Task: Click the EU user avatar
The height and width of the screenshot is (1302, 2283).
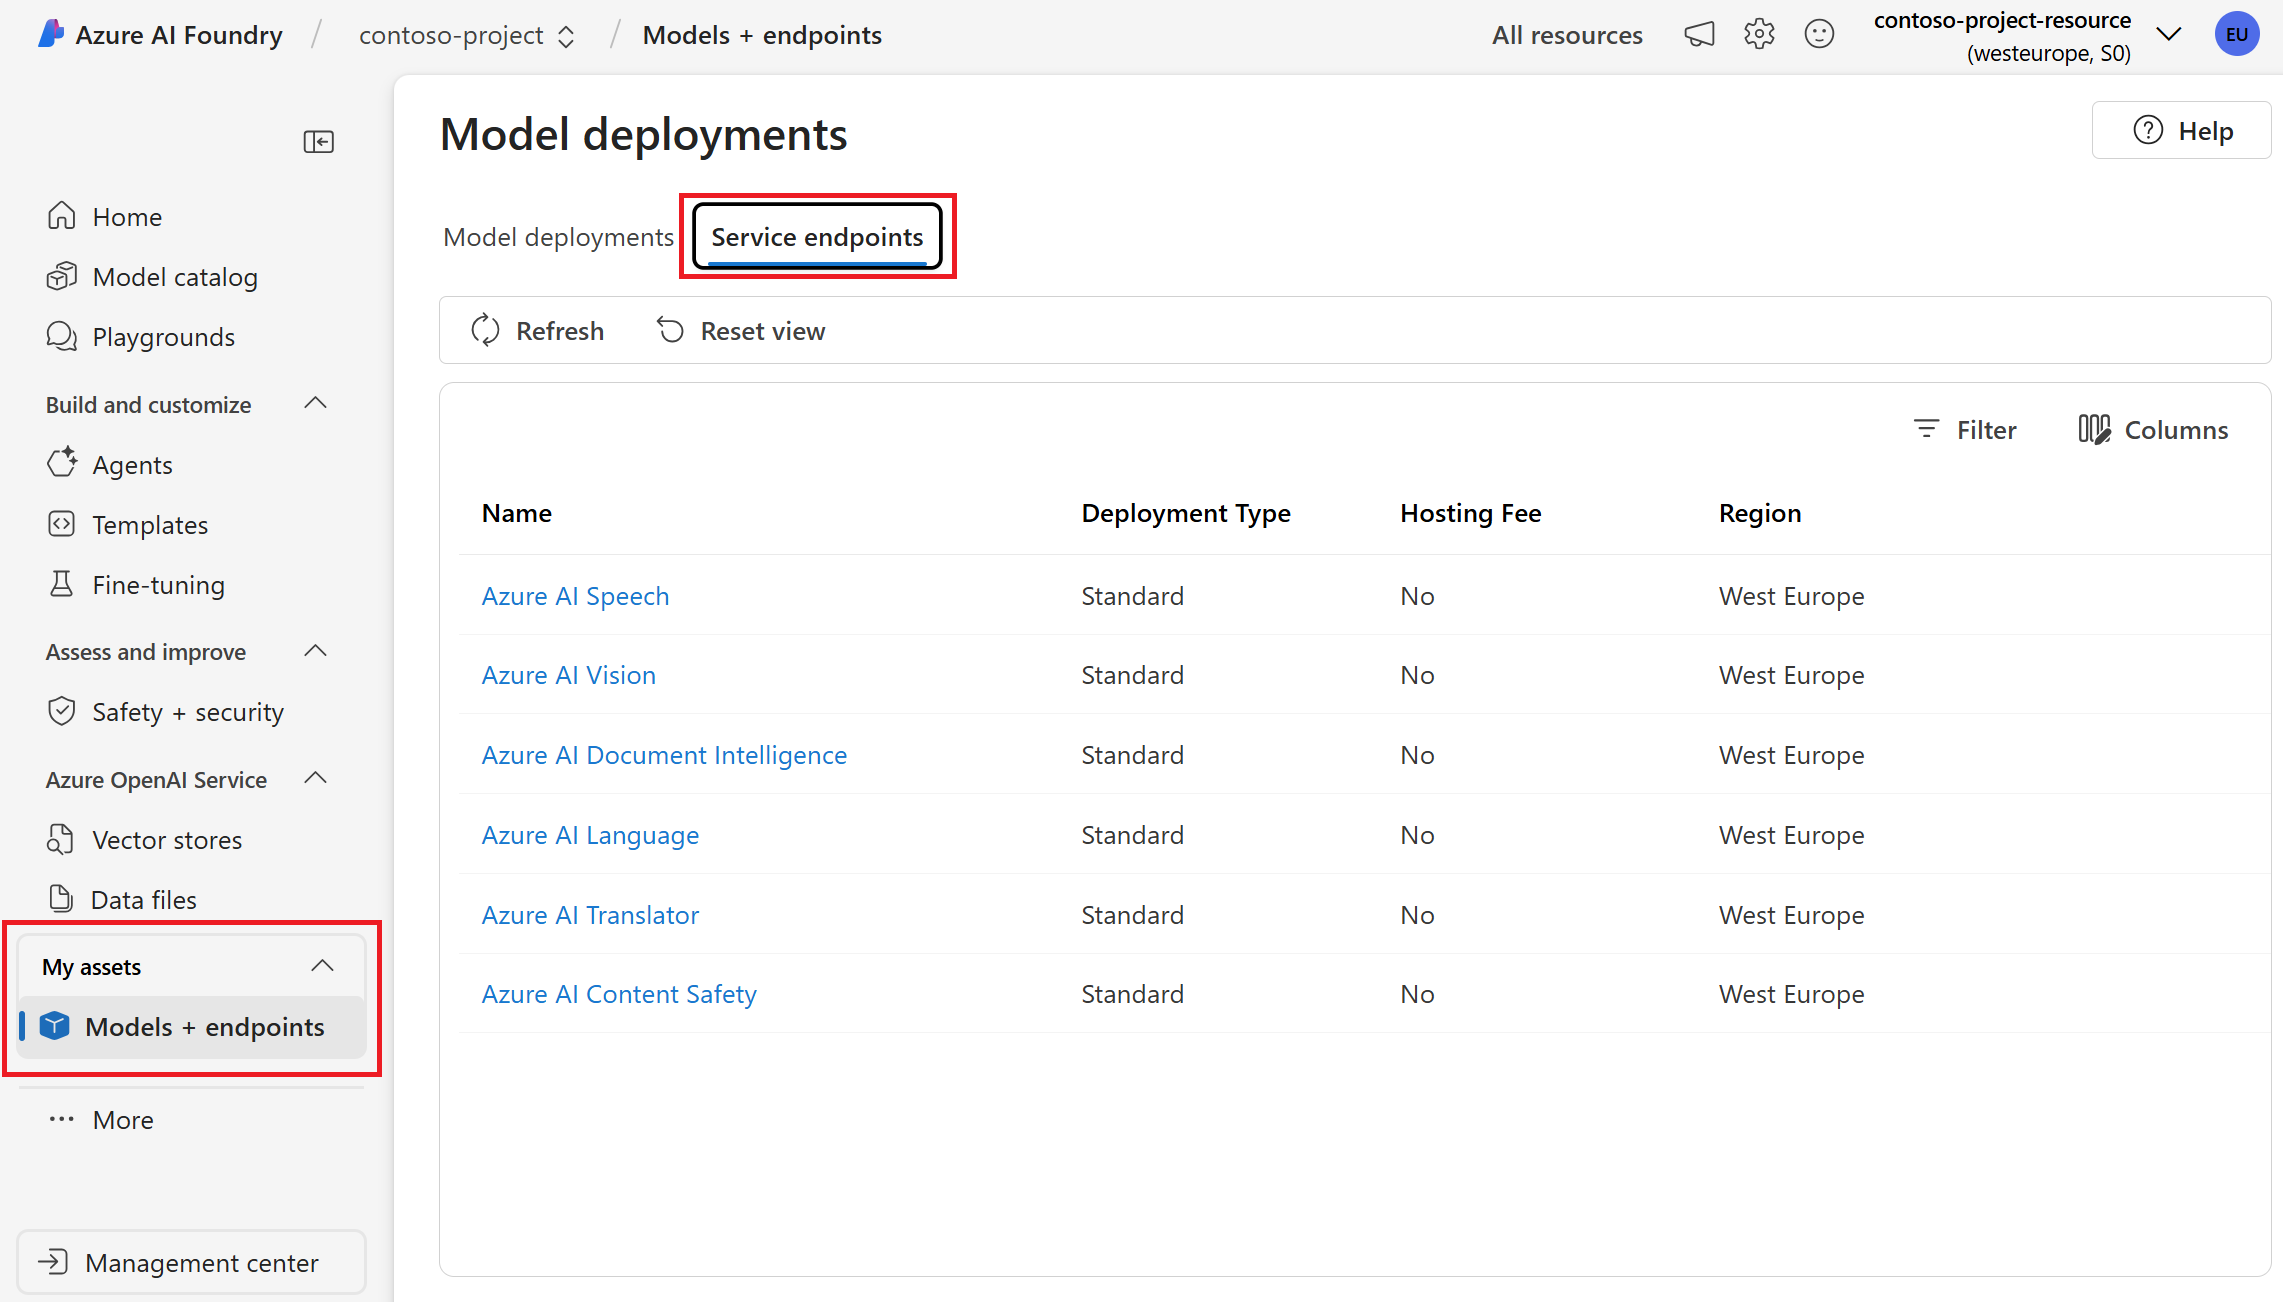Action: coord(2236,35)
